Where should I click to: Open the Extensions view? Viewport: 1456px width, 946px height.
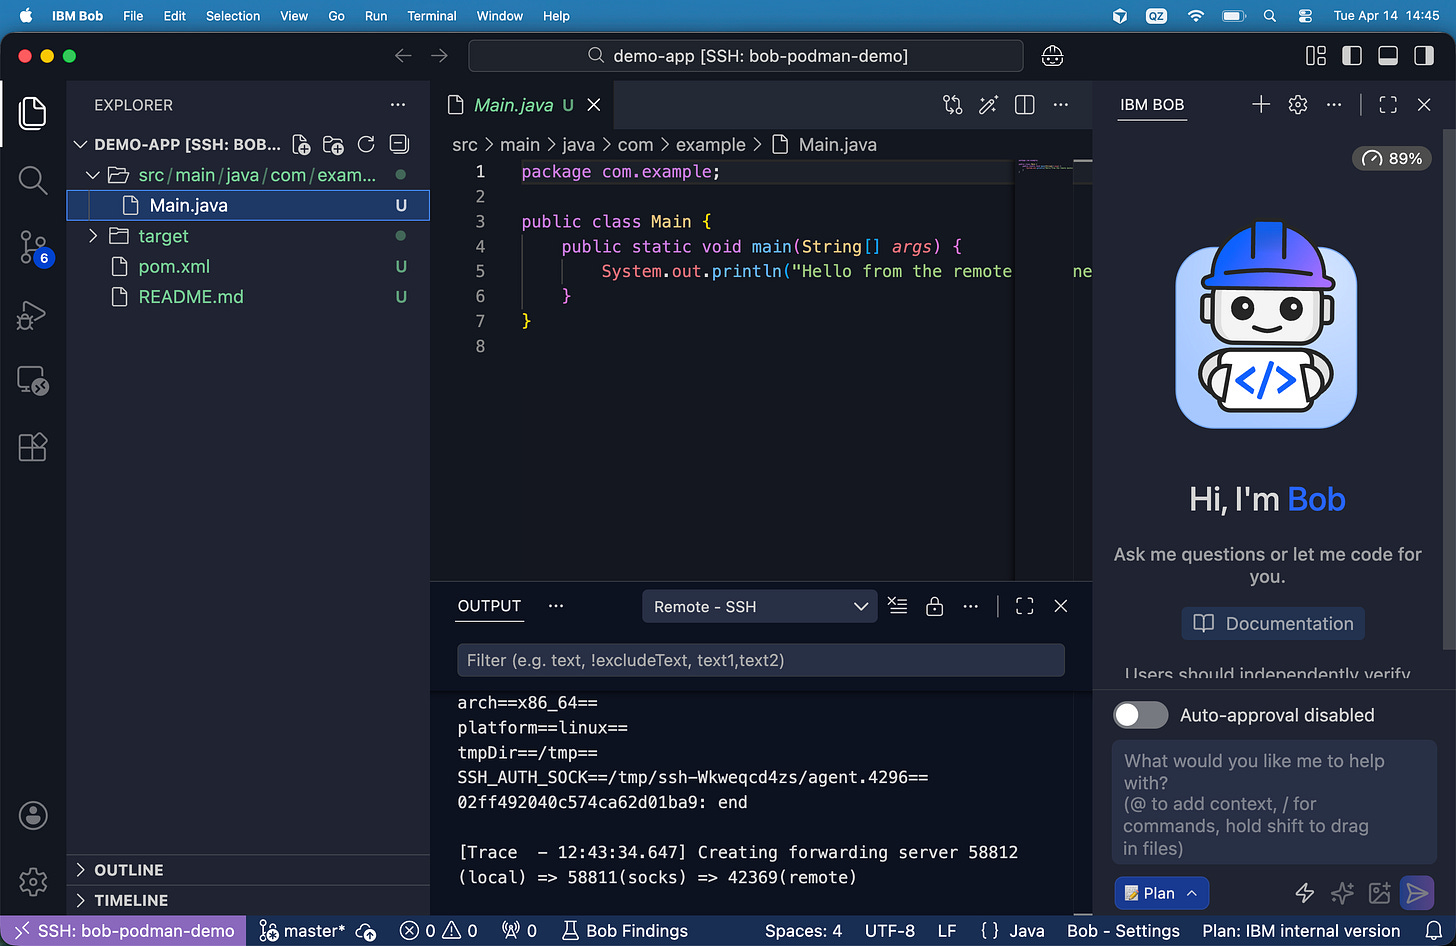[33, 447]
